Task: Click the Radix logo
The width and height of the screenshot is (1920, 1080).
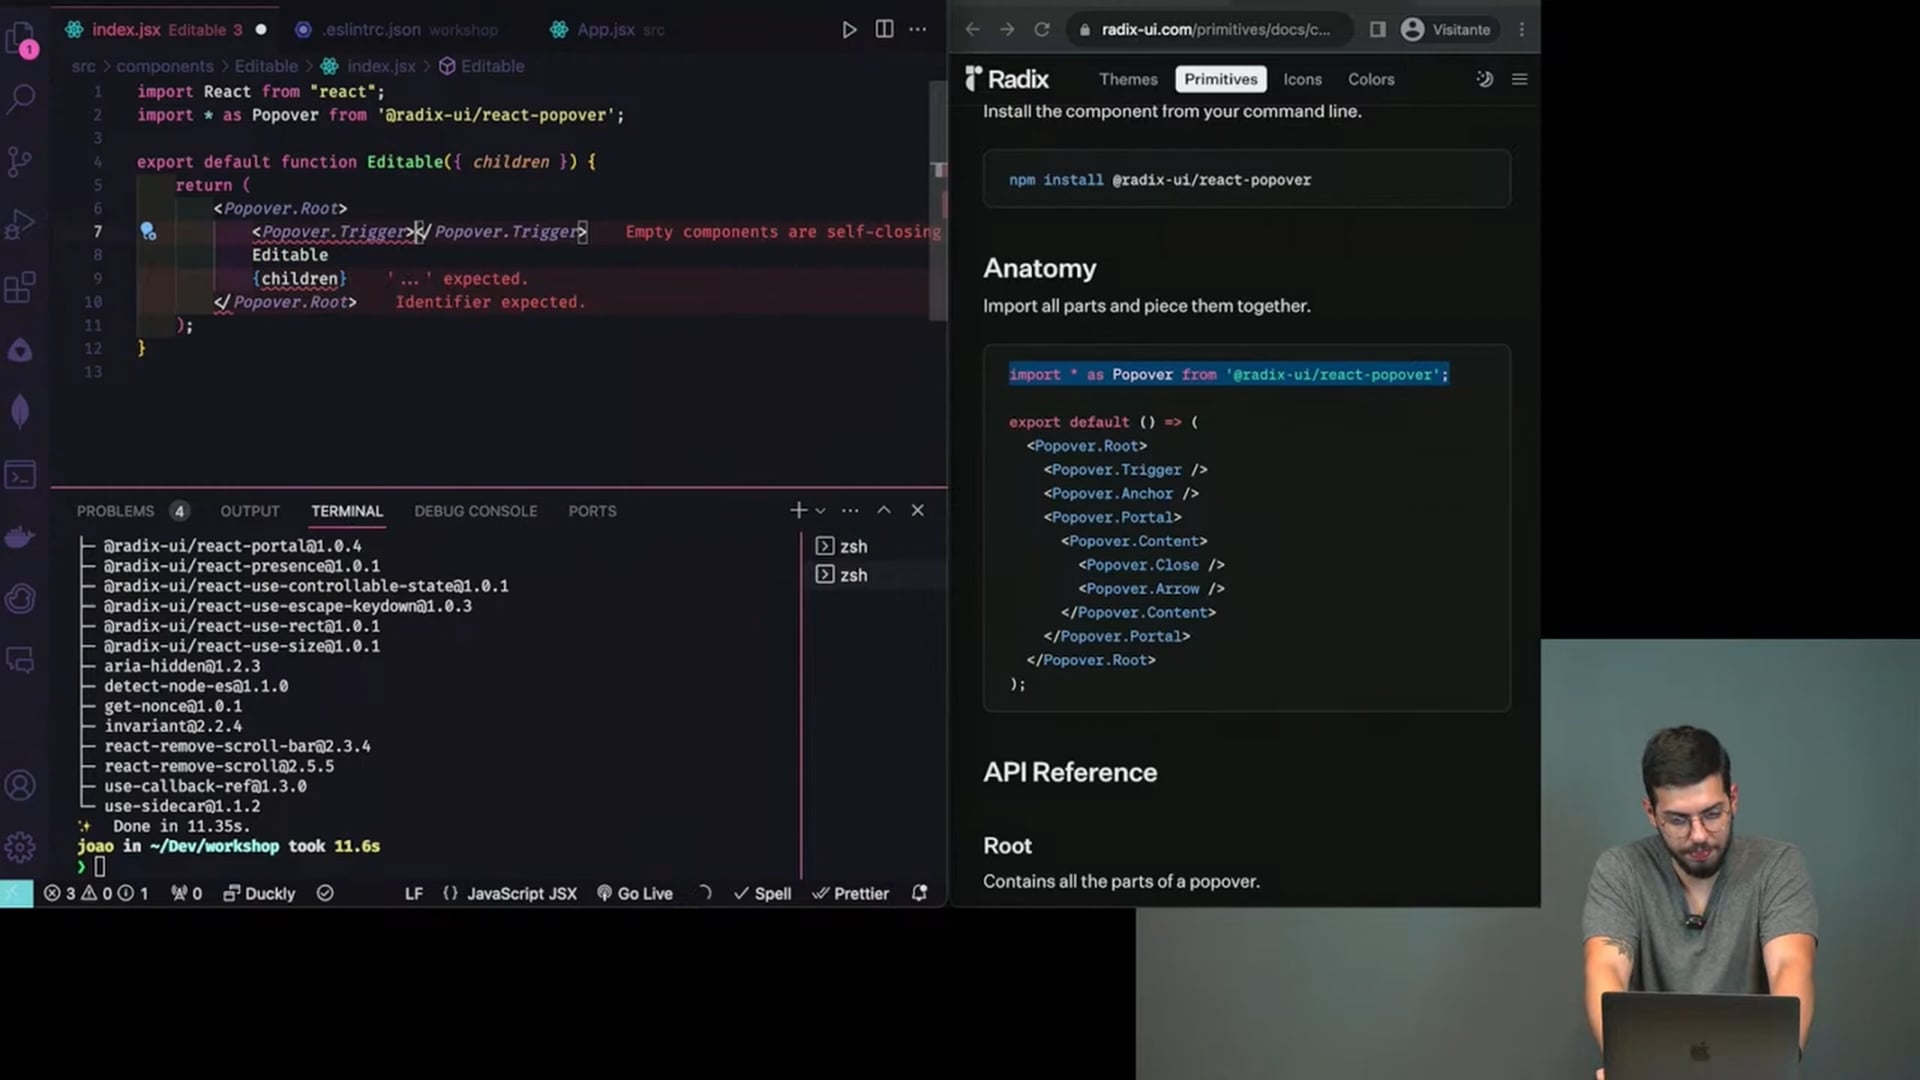Action: pyautogui.click(x=1007, y=79)
